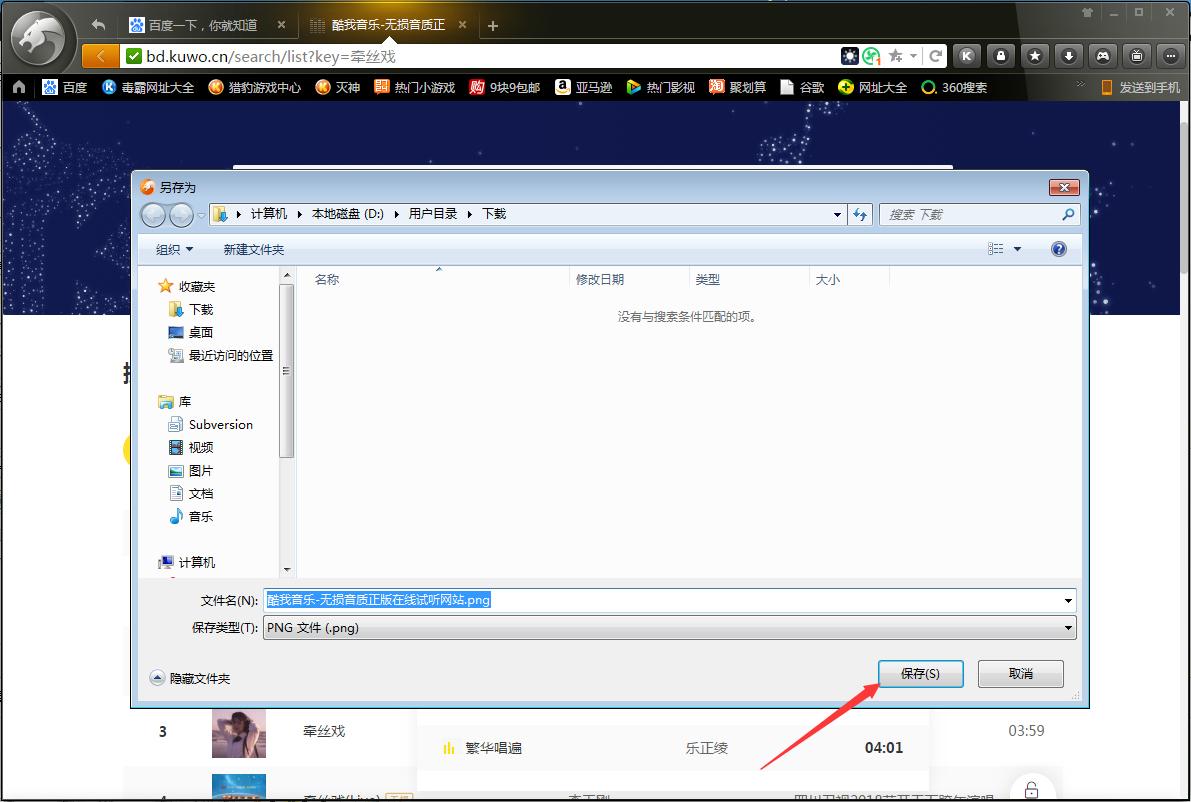Click the star favorites icon in browser toolbar
The width and height of the screenshot is (1191, 802).
[1035, 56]
